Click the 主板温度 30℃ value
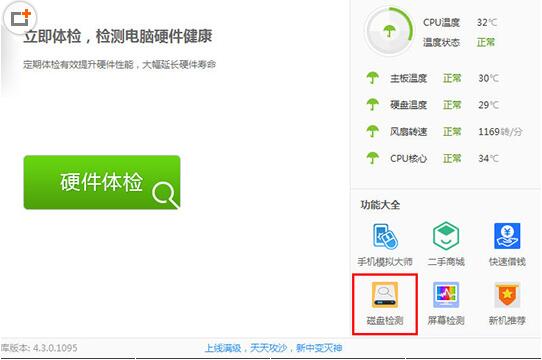This screenshot has height=360, width=542. [488, 78]
